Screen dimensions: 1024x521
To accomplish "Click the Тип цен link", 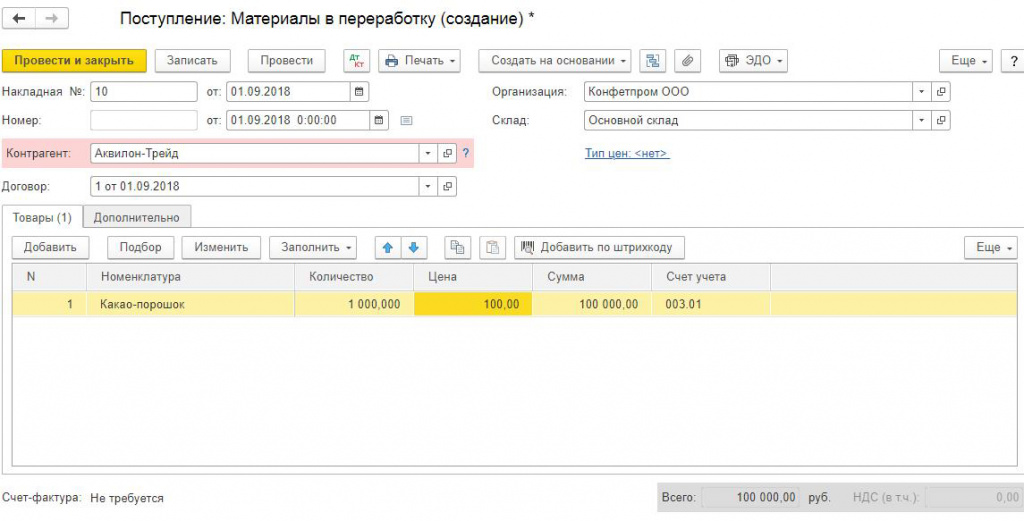I will pyautogui.click(x=627, y=154).
